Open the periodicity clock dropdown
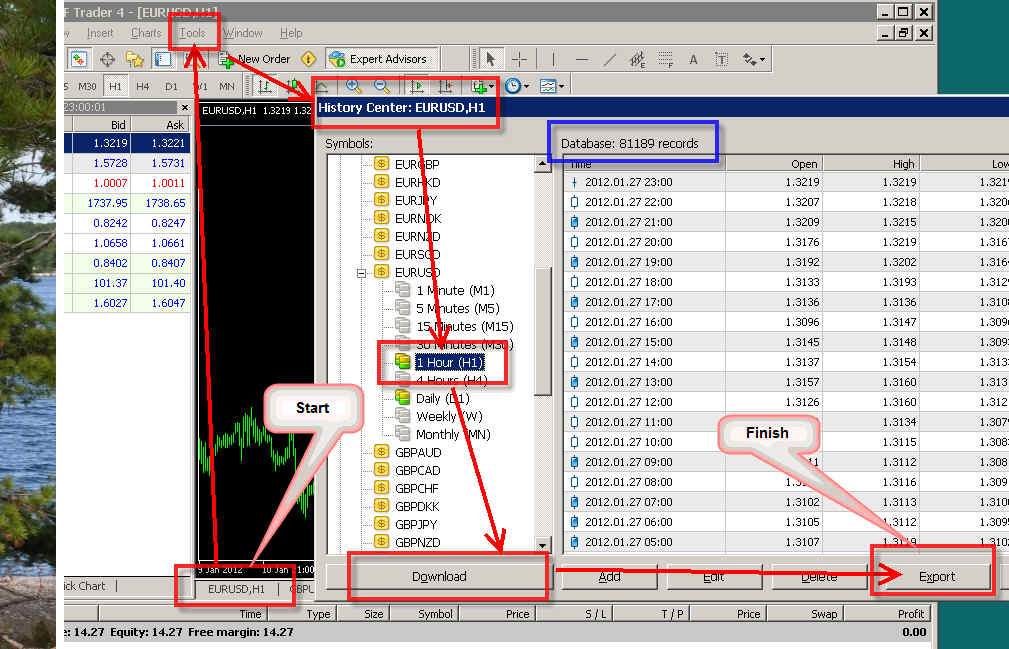The image size is (1009, 649). click(517, 87)
